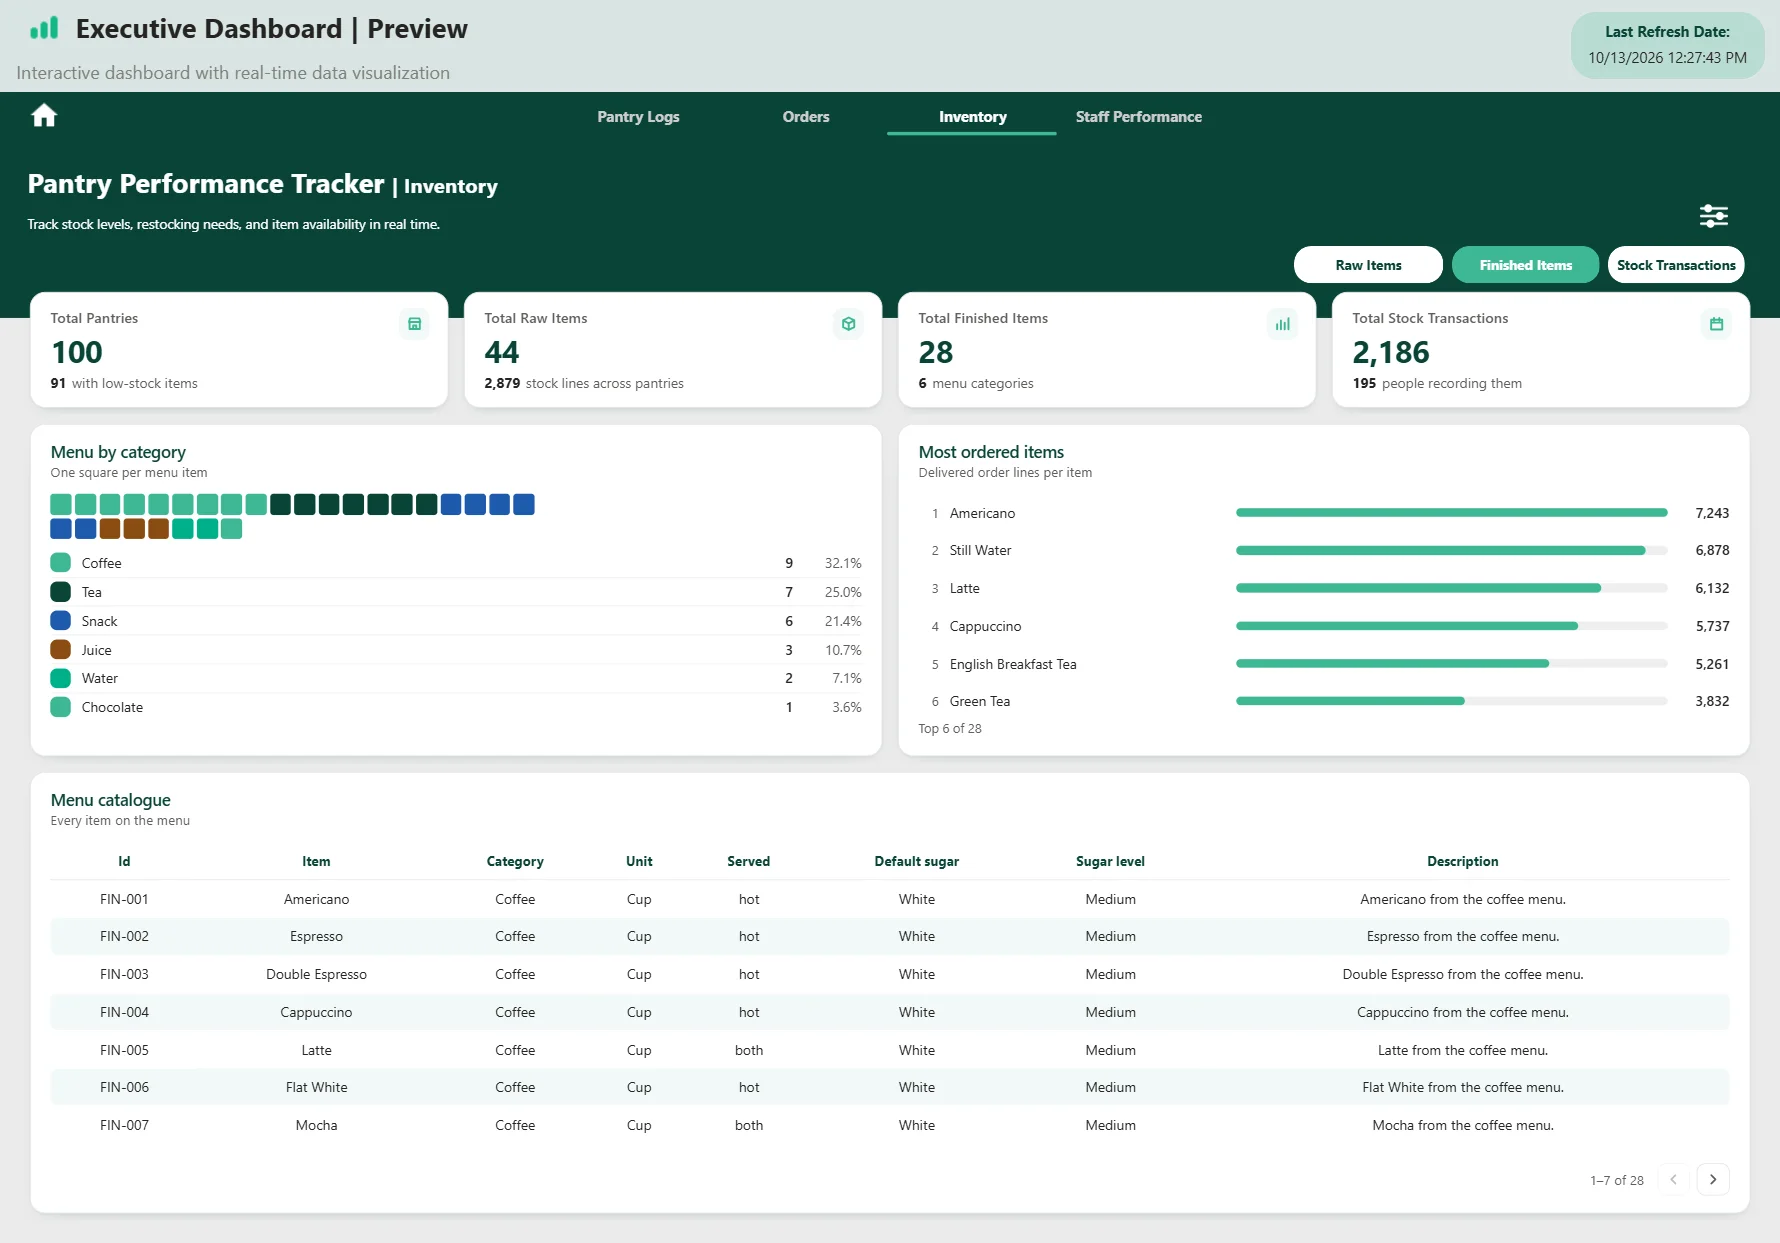The height and width of the screenshot is (1243, 1780).
Task: Click 'Latte from the coffee menu.' description
Action: pyautogui.click(x=1462, y=1050)
